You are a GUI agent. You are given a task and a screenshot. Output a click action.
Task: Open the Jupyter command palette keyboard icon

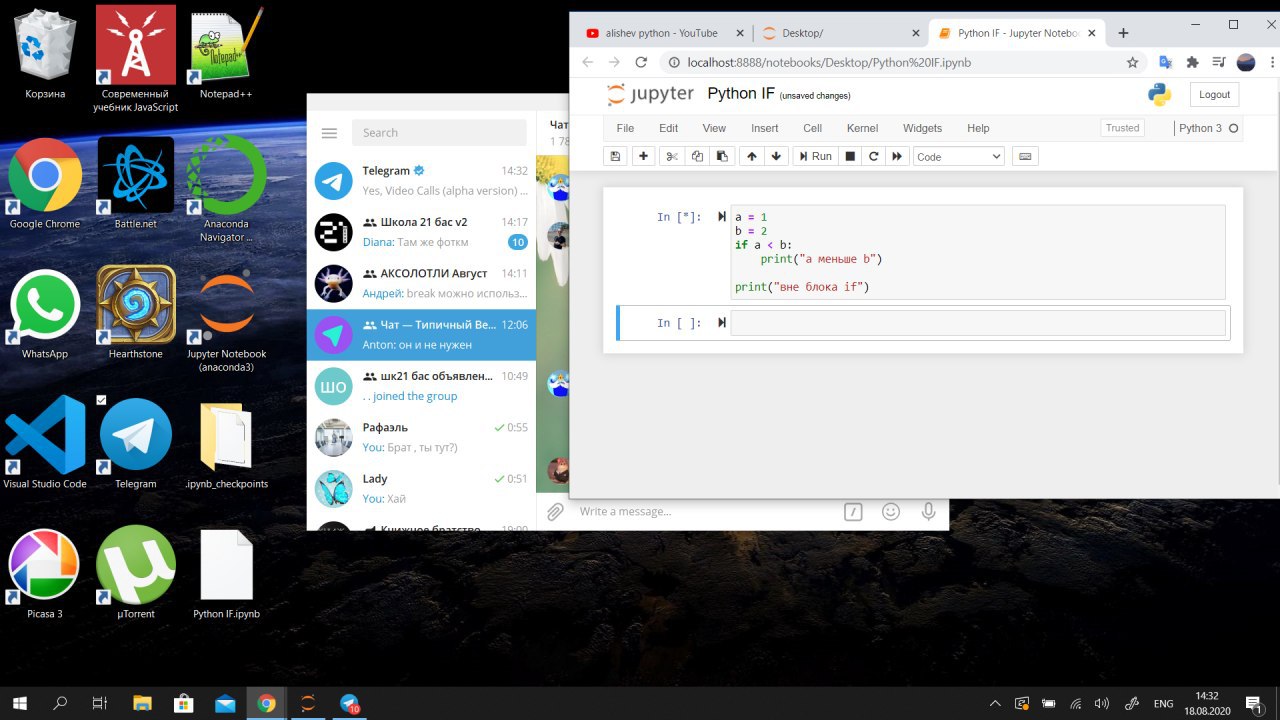tap(1024, 156)
